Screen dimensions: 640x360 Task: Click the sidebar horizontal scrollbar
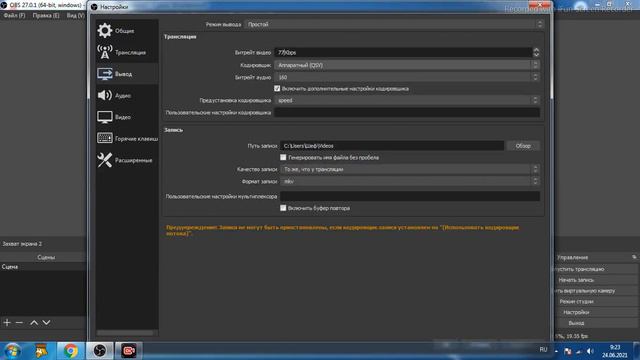click(x=125, y=333)
